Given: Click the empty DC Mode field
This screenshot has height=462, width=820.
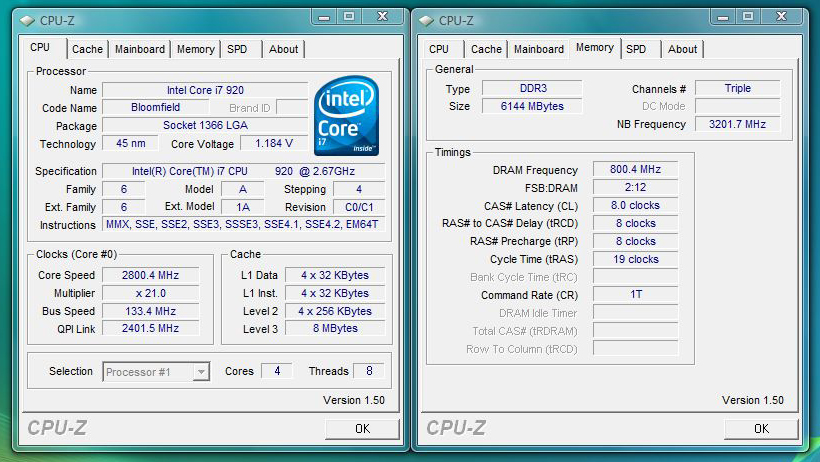Looking at the screenshot, I should click(x=738, y=106).
